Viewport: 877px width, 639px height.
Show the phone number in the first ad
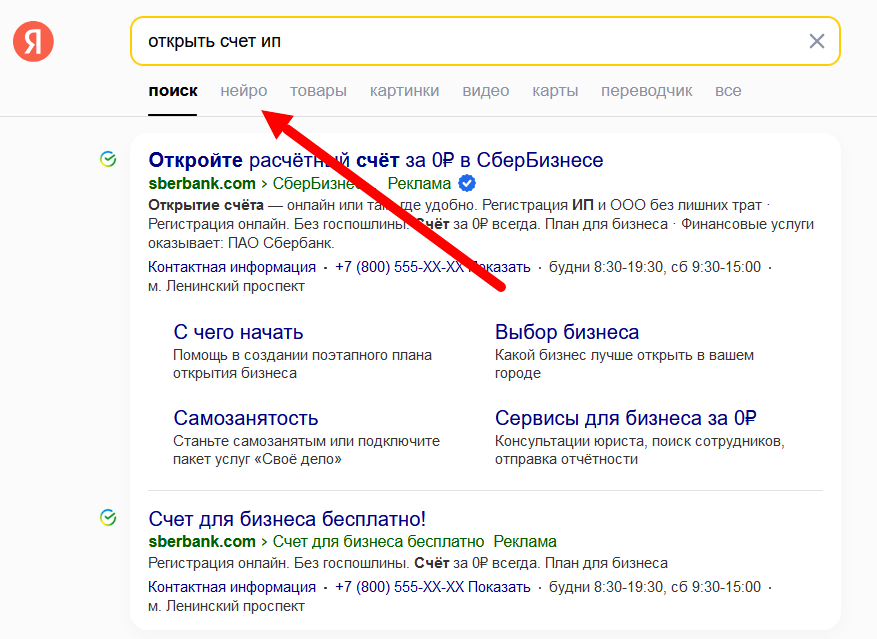[x=433, y=267]
